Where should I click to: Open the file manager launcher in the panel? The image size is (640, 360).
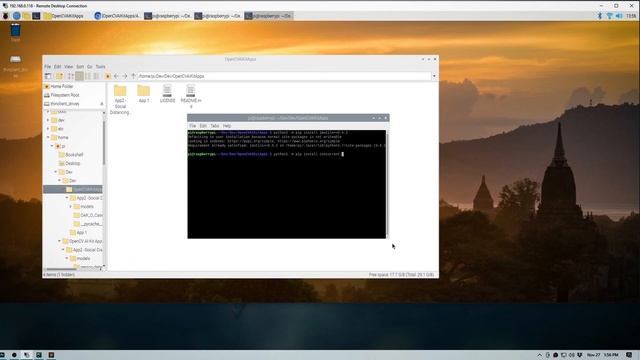pos(27,16)
